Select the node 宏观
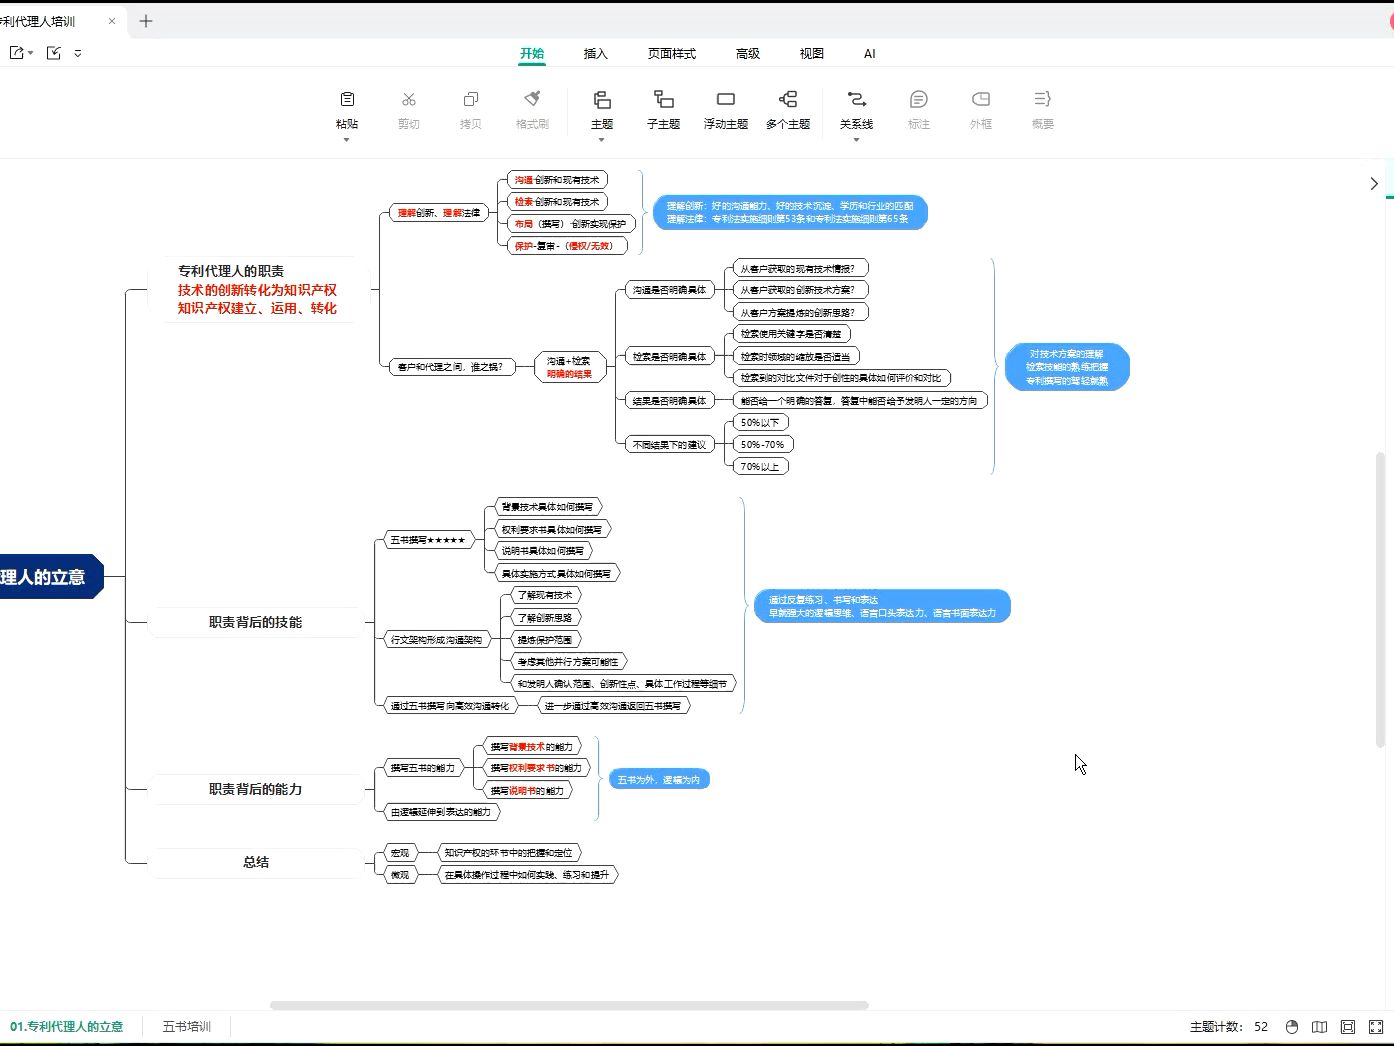 (400, 853)
